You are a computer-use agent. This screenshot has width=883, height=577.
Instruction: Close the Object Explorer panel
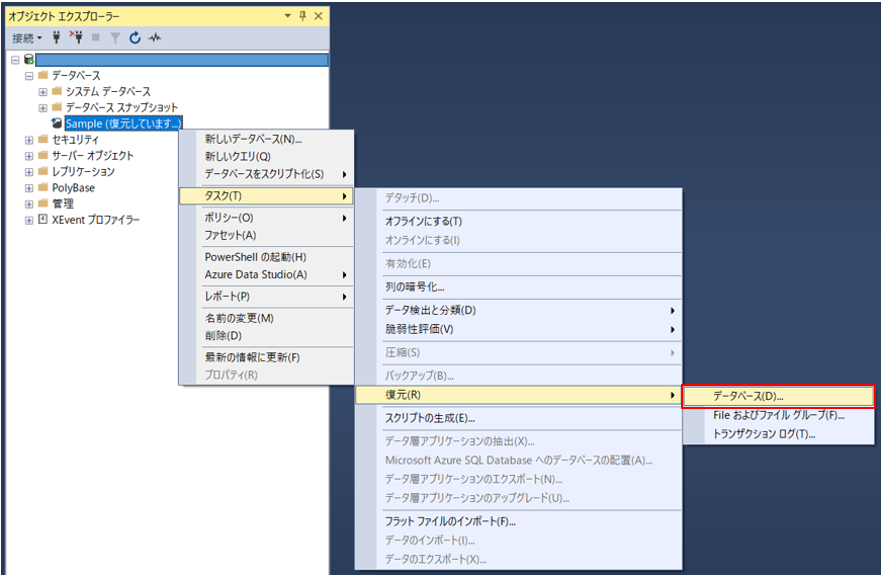coord(318,16)
